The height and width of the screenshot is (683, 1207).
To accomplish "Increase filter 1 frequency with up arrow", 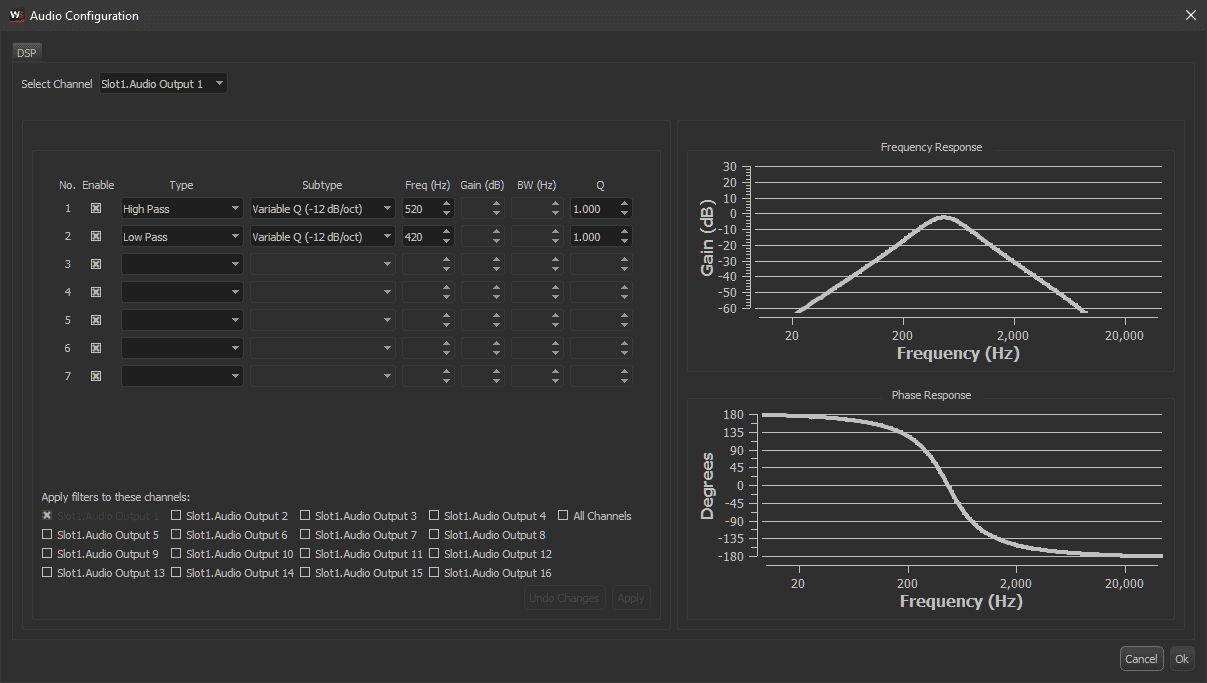I will tap(446, 204).
